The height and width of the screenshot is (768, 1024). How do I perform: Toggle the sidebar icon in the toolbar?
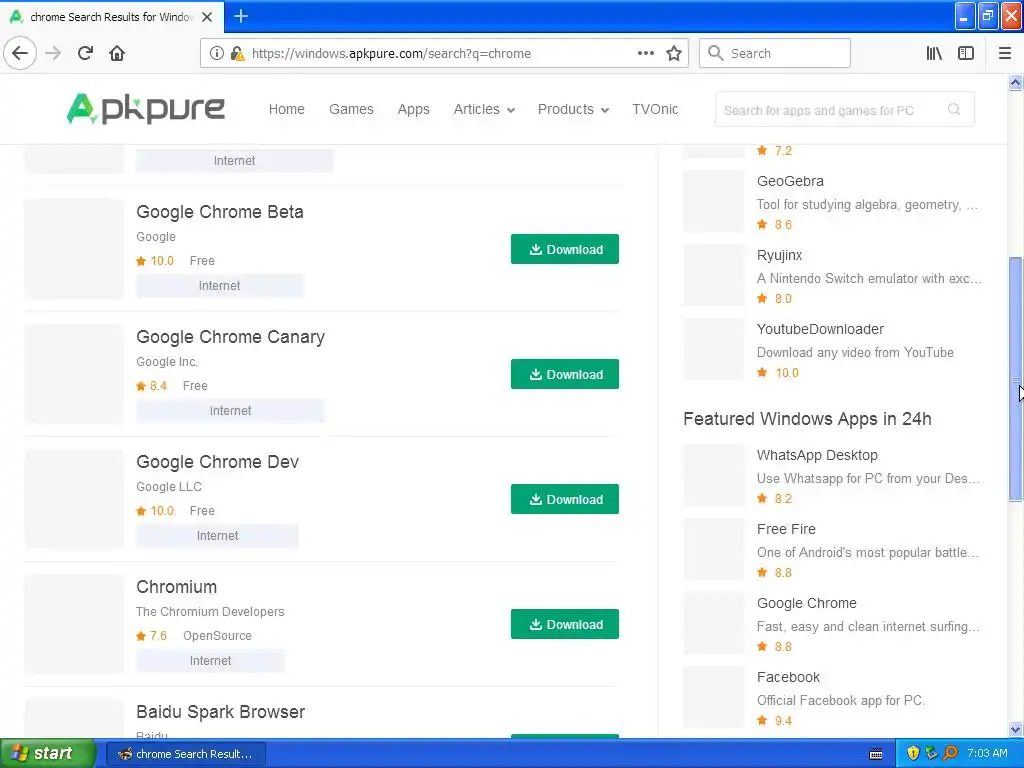coord(966,53)
